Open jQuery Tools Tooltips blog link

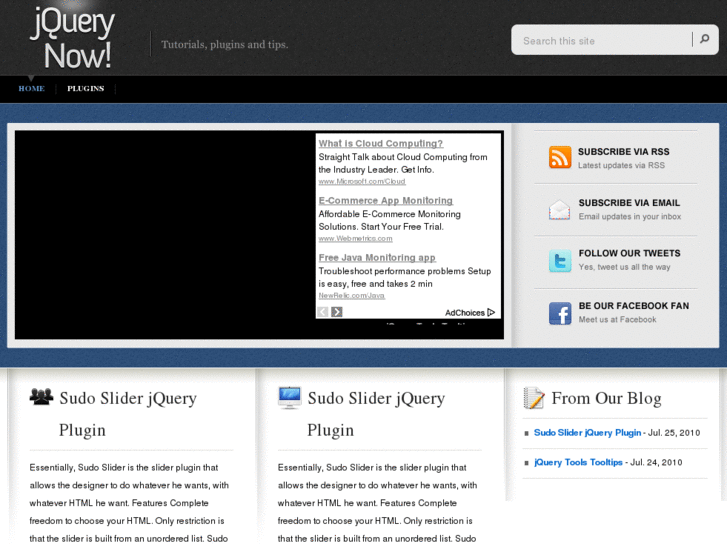click(x=578, y=462)
